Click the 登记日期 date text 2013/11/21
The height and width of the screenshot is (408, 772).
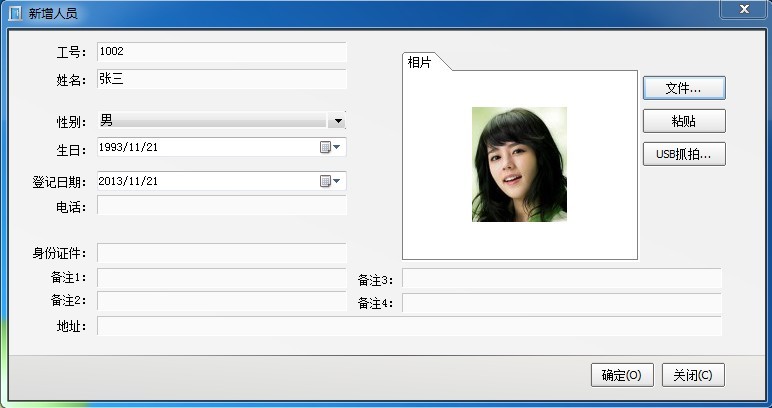pyautogui.click(x=128, y=181)
